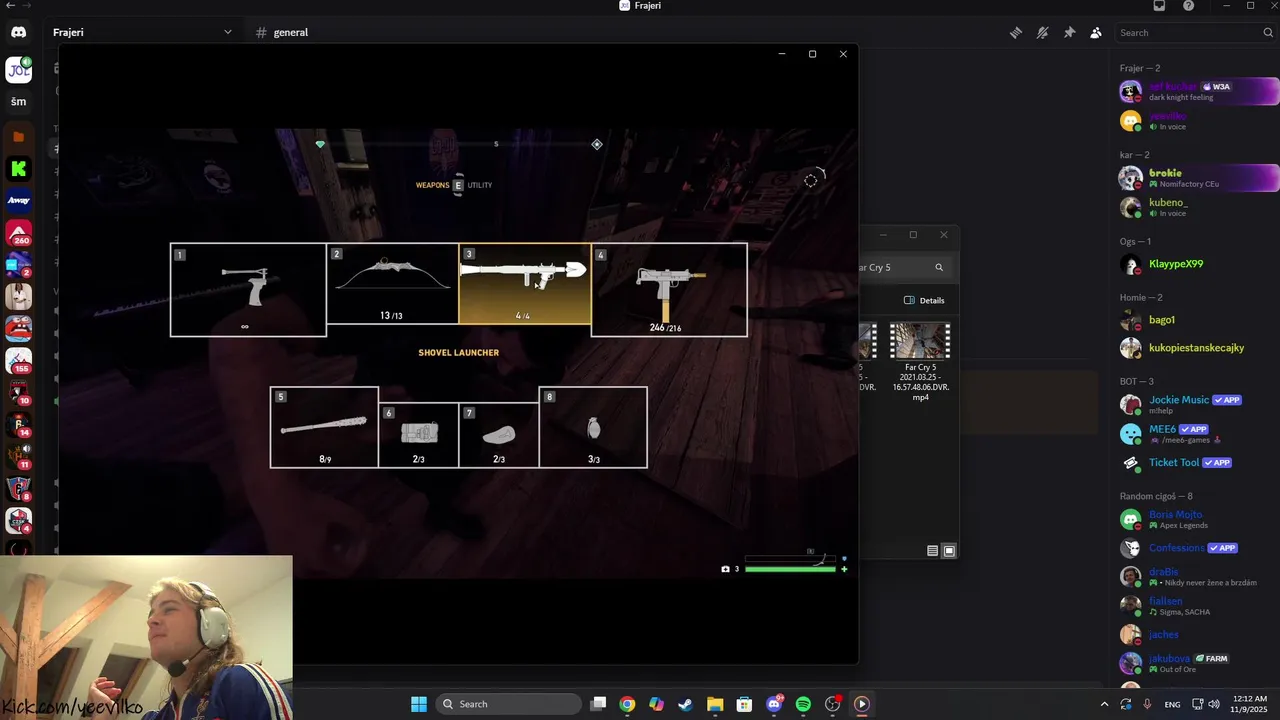
Task: Select weapon slot 2 bow
Action: (392, 284)
